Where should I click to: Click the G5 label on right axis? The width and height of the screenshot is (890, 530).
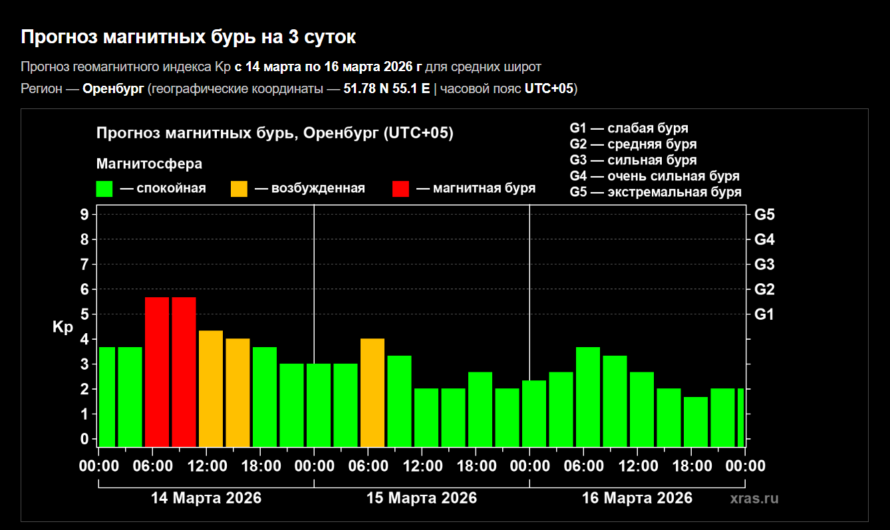[x=765, y=214]
